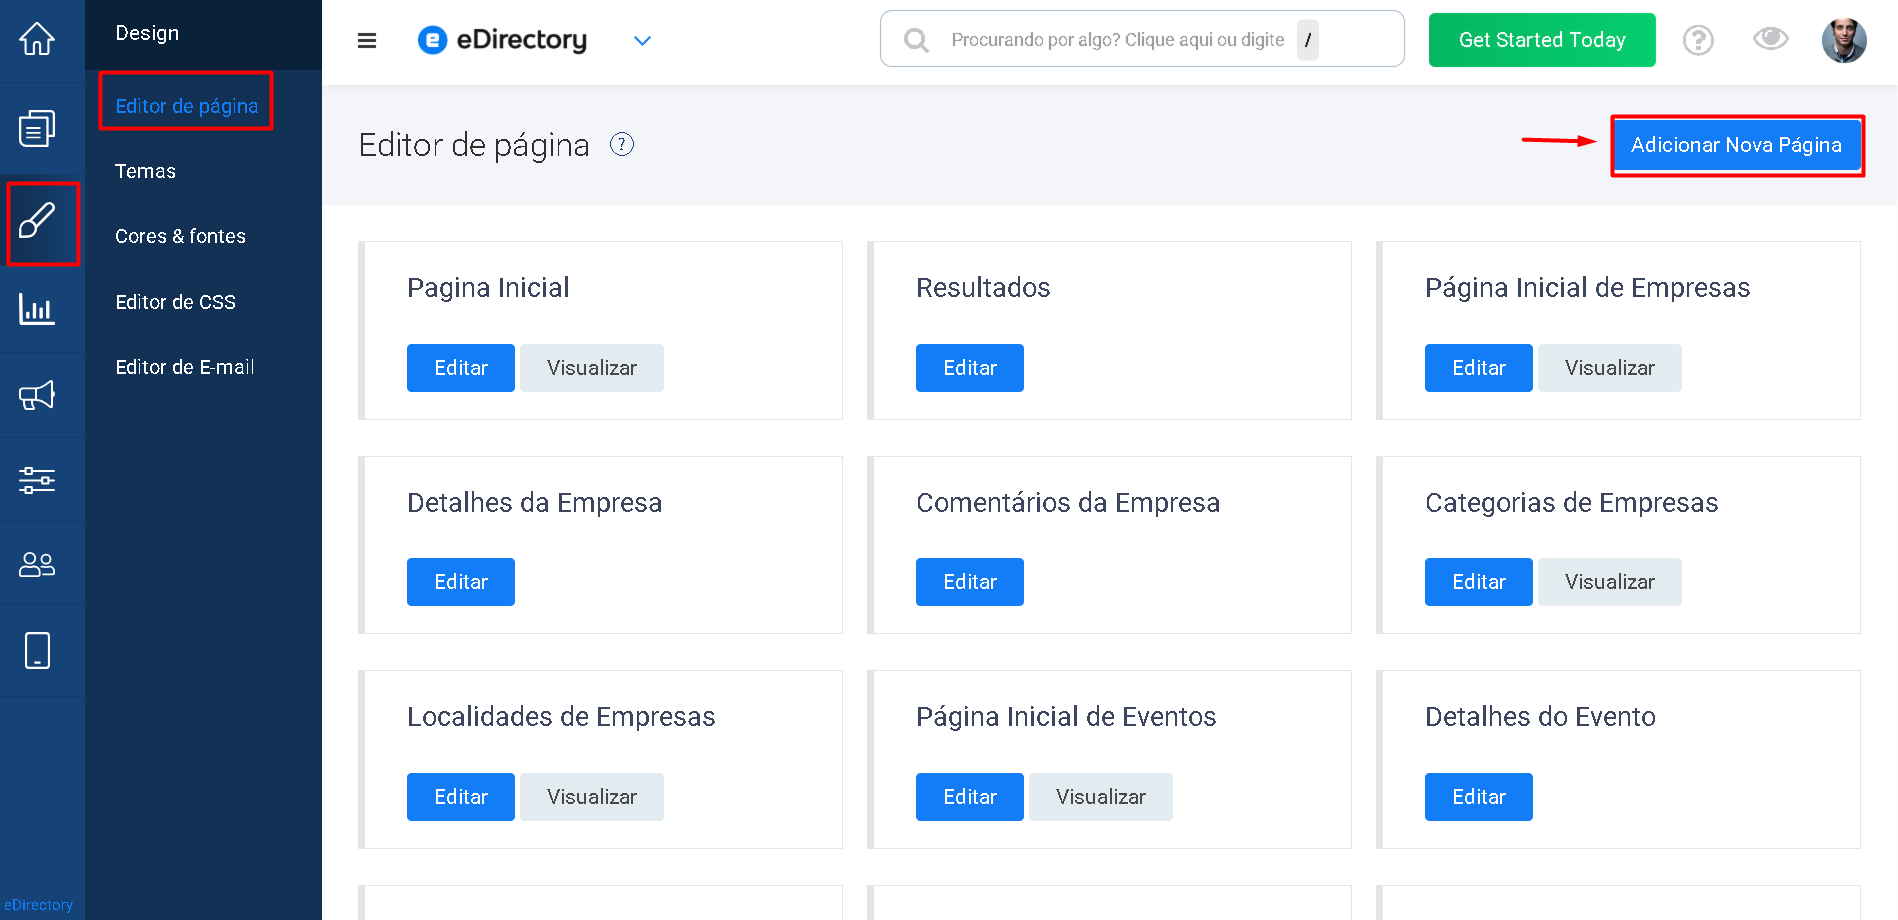Toggle the hamburger menu icon
Viewport: 1898px width, 920px height.
367,41
